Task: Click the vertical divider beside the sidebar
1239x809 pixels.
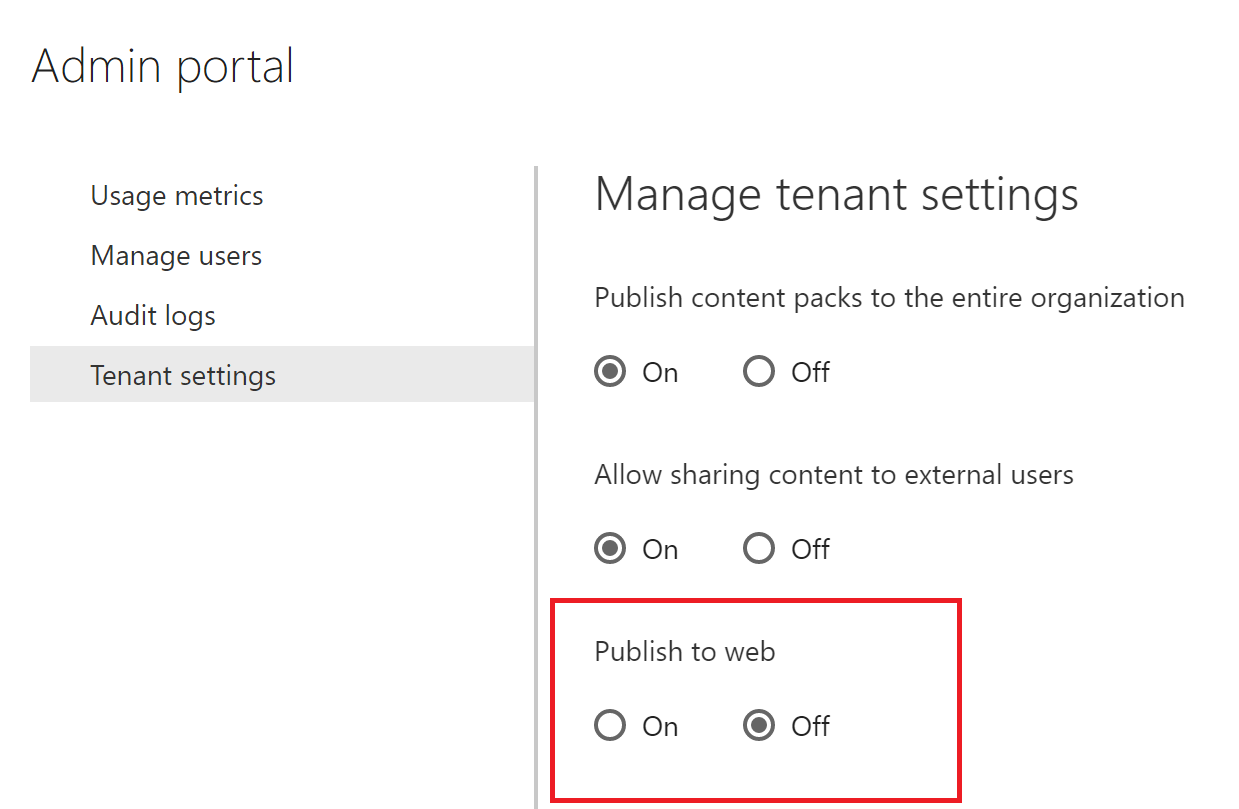Action: tap(536, 480)
